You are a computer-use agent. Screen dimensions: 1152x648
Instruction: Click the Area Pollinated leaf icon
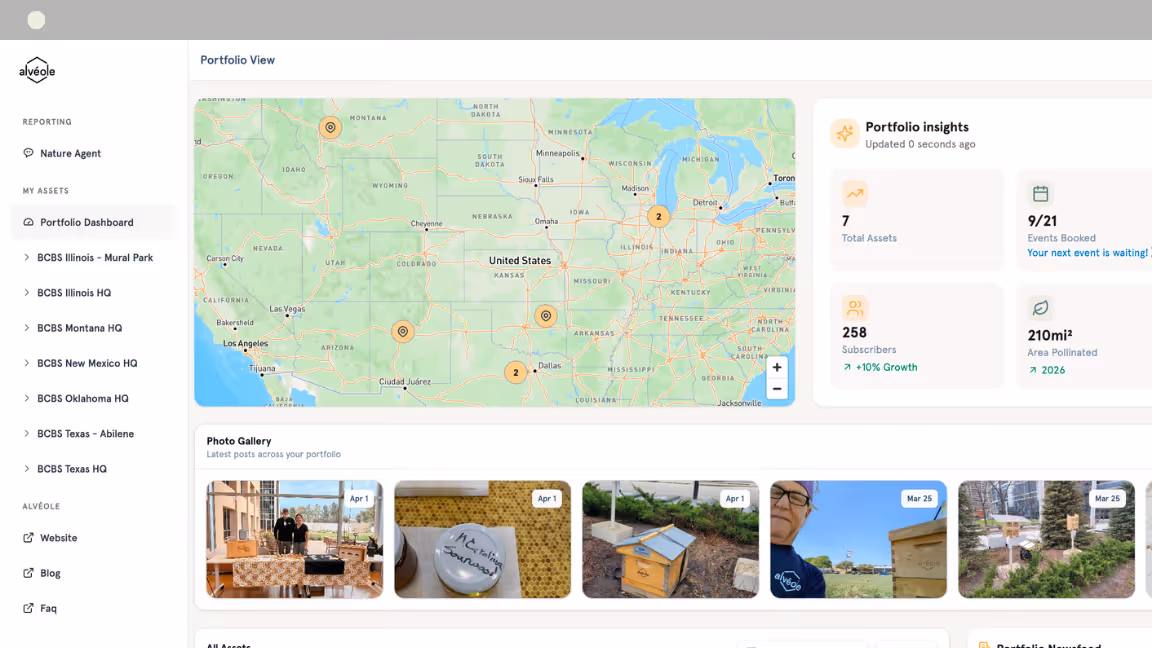tap(1040, 308)
